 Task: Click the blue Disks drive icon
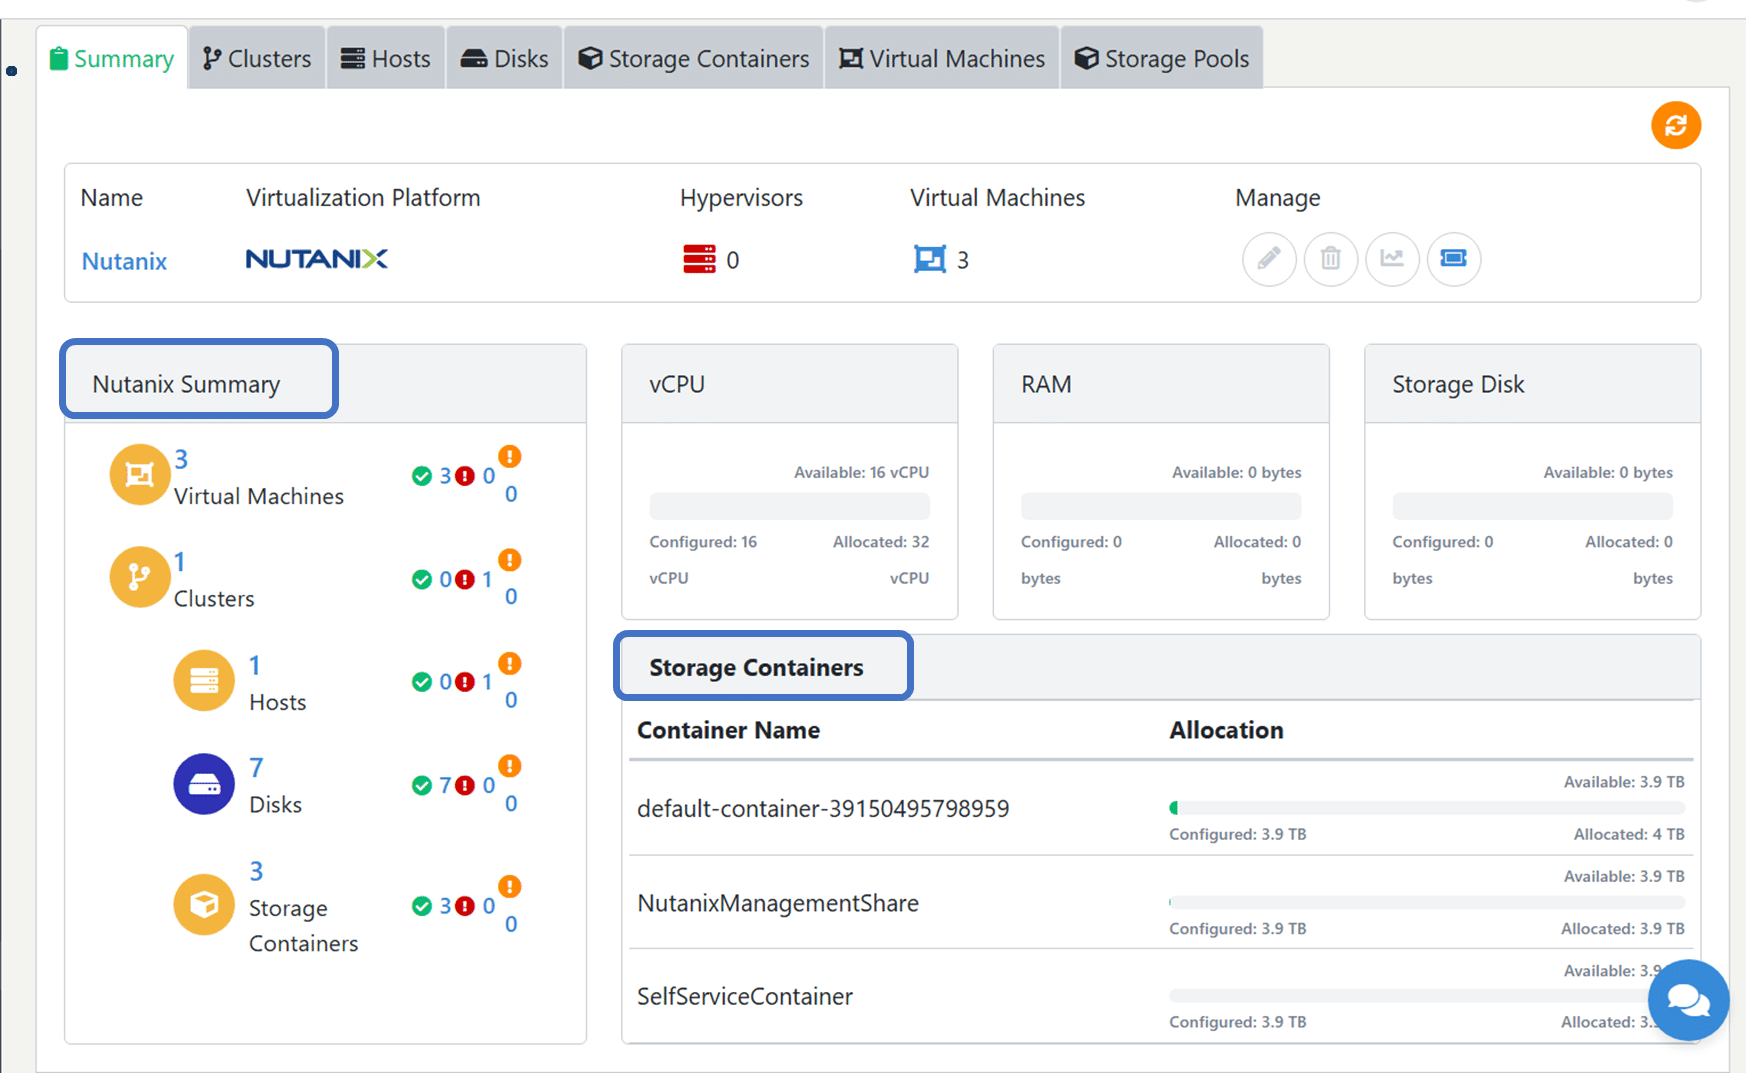(204, 784)
